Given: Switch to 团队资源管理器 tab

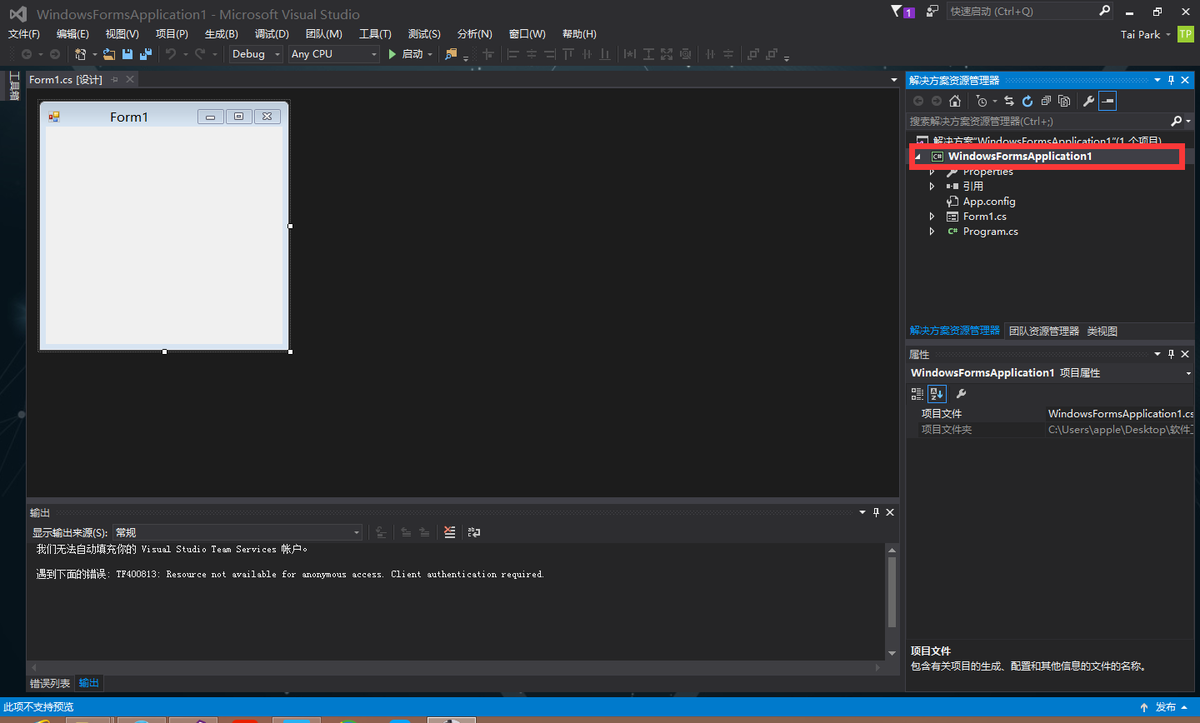Looking at the screenshot, I should click(1044, 331).
